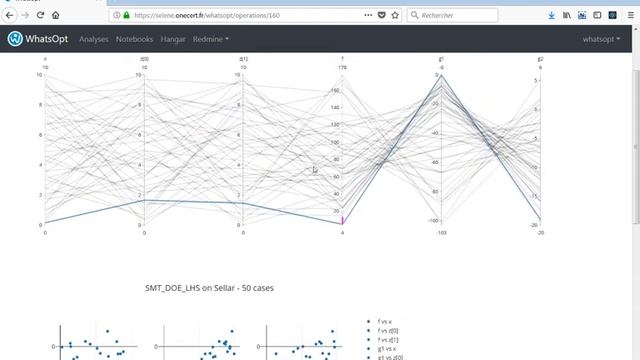The height and width of the screenshot is (360, 640).
Task: Click the screenshot extension toolbar icon
Action: pyautogui.click(x=582, y=16)
